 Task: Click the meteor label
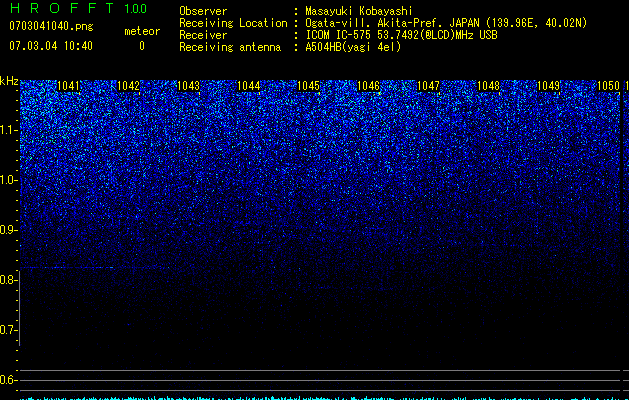pyautogui.click(x=142, y=31)
